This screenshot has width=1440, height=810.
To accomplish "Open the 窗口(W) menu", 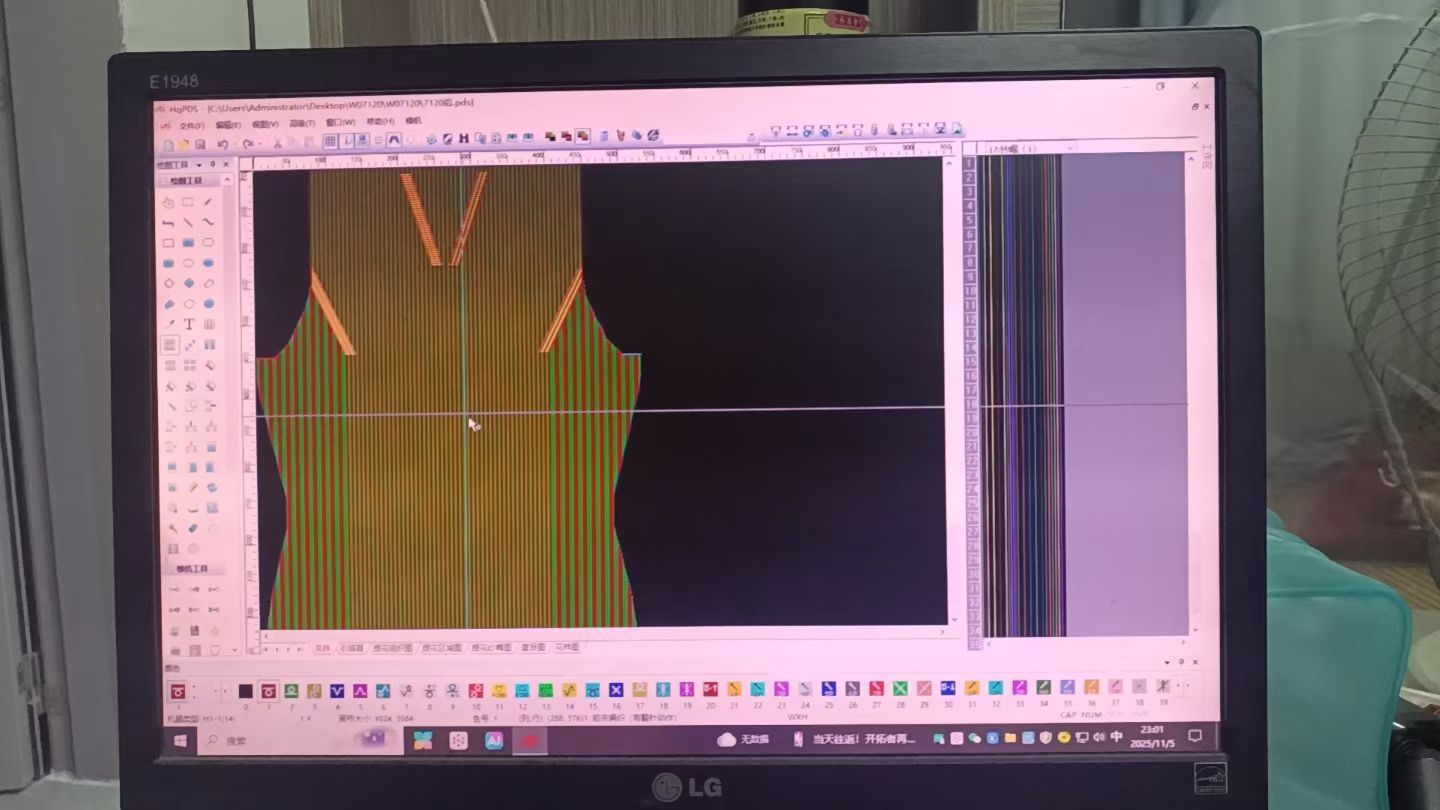I will (340, 123).
